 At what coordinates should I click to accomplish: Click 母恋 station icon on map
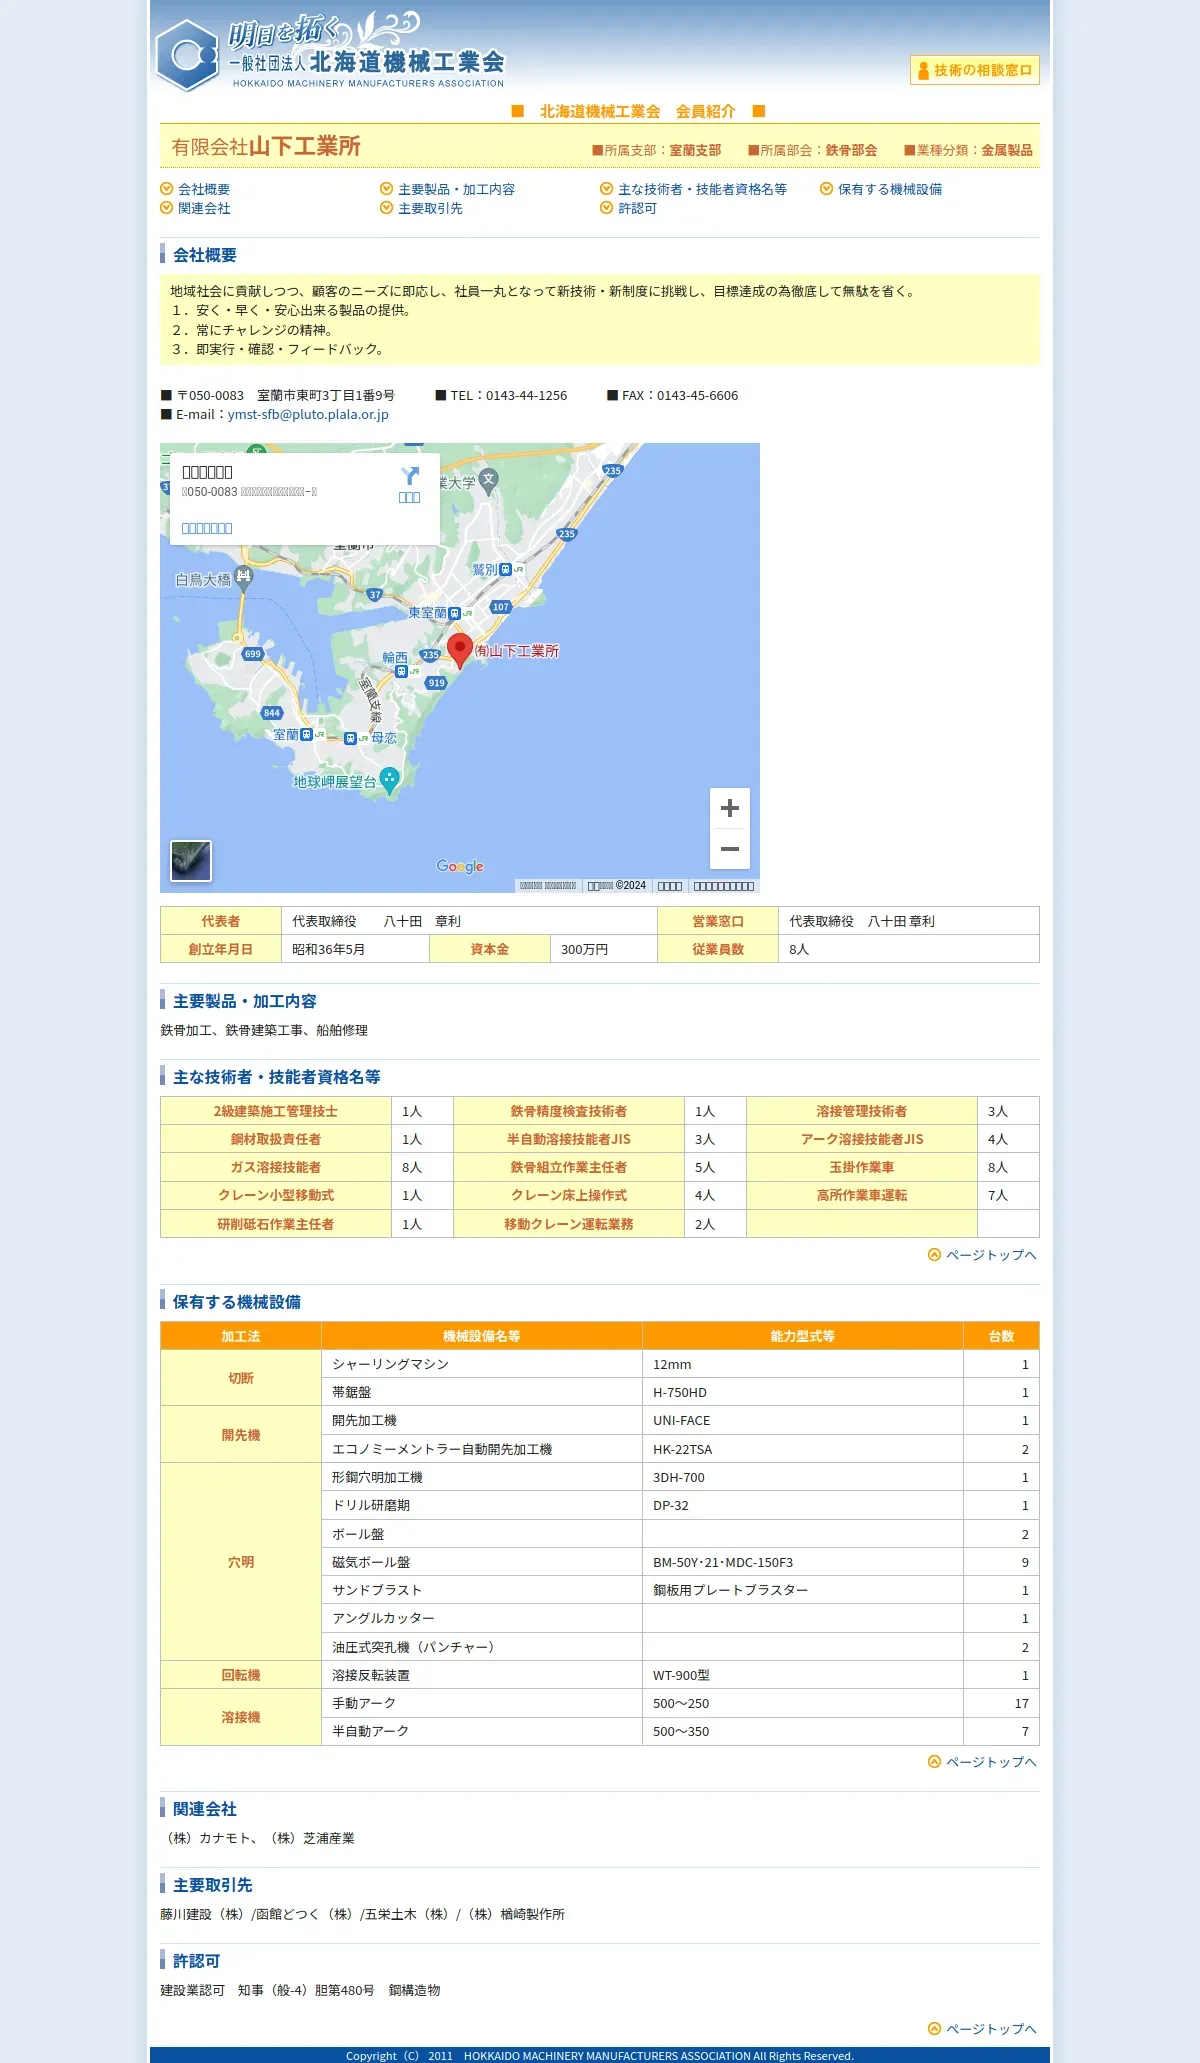pyautogui.click(x=350, y=738)
